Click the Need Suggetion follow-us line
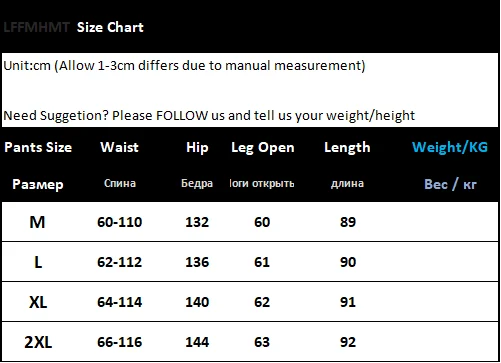This screenshot has height=363, width=501. click(x=209, y=116)
